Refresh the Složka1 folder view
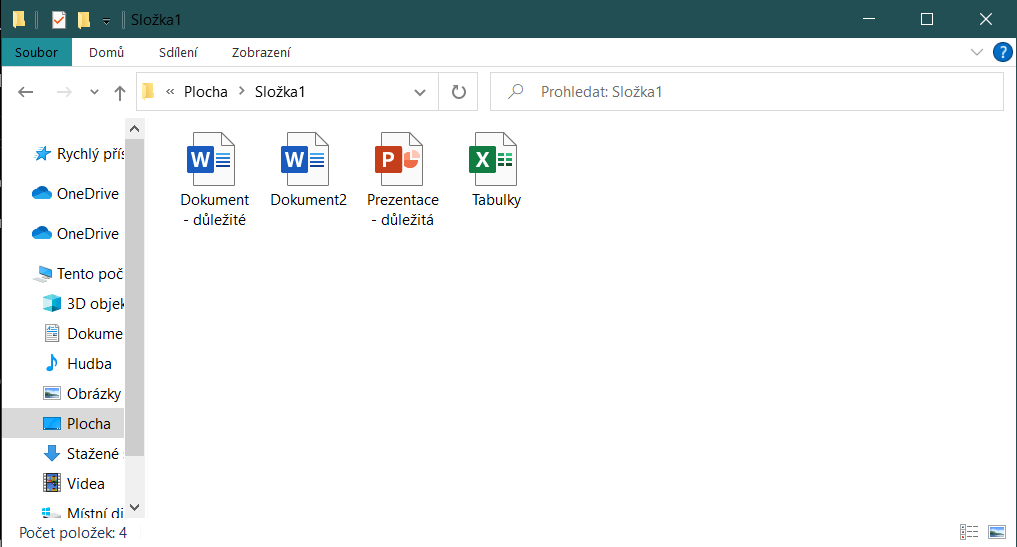This screenshot has width=1017, height=547. pos(459,92)
